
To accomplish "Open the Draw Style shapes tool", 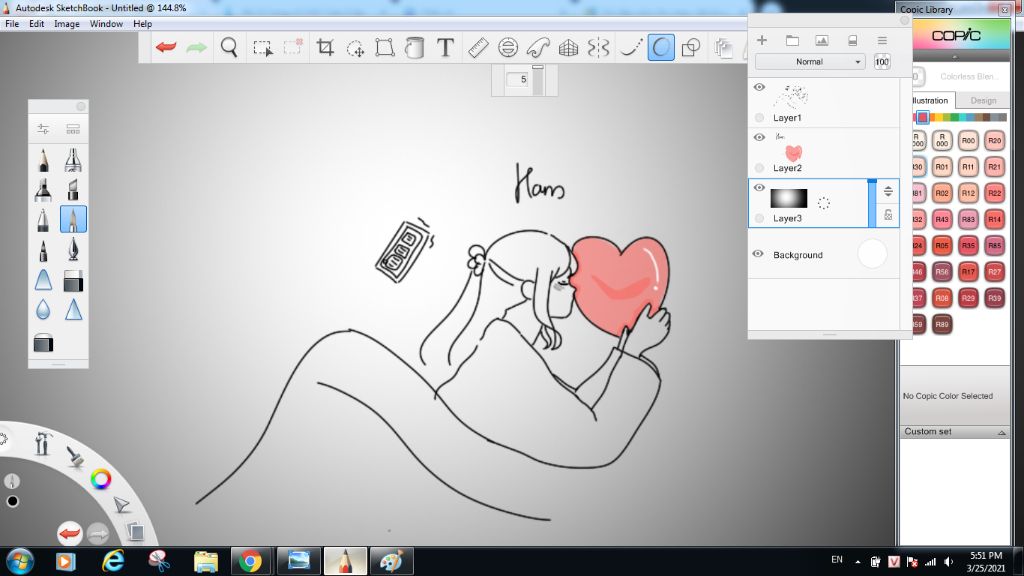I will tap(691, 47).
